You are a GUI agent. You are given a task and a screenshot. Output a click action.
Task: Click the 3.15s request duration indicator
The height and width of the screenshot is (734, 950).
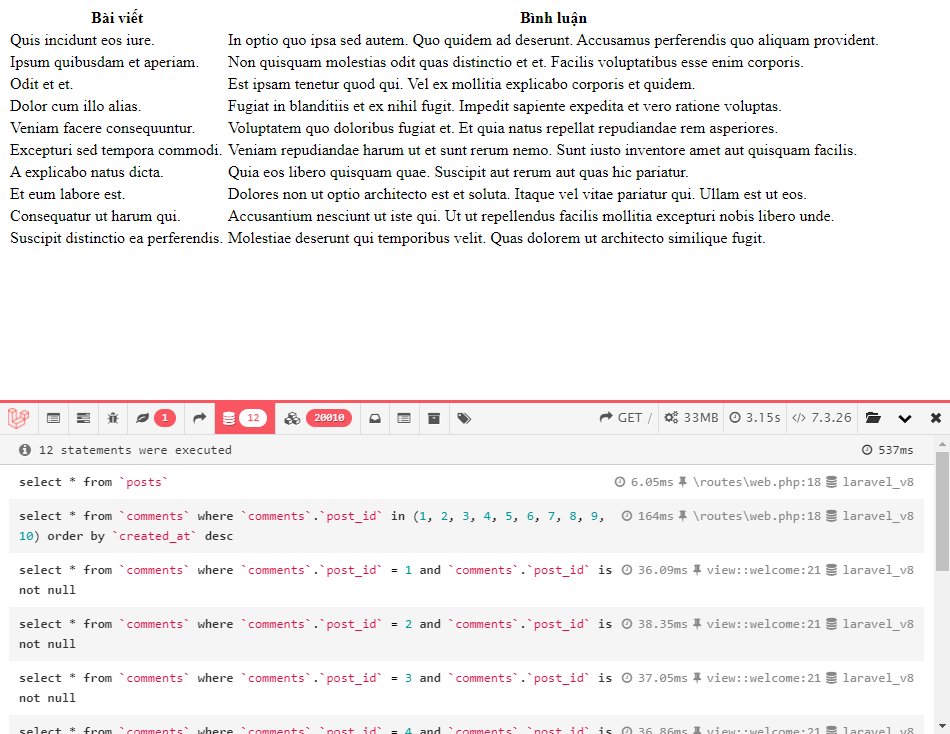pyautogui.click(x=754, y=418)
